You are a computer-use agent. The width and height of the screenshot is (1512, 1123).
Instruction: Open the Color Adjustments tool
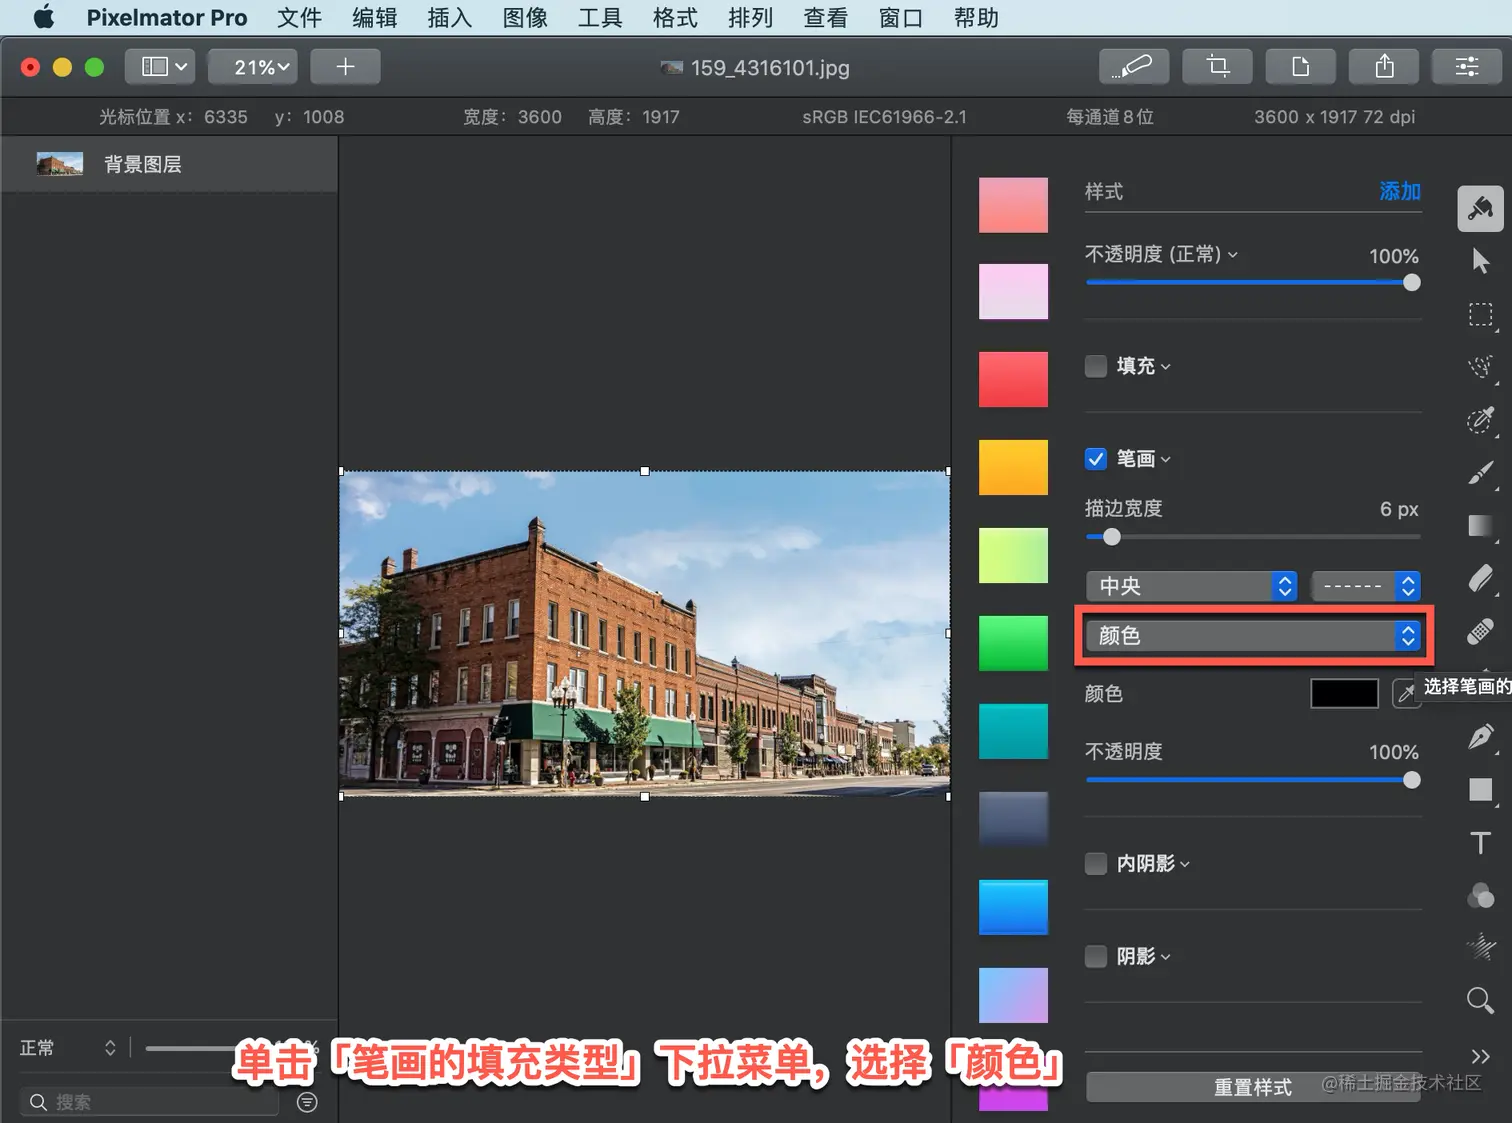1480,895
